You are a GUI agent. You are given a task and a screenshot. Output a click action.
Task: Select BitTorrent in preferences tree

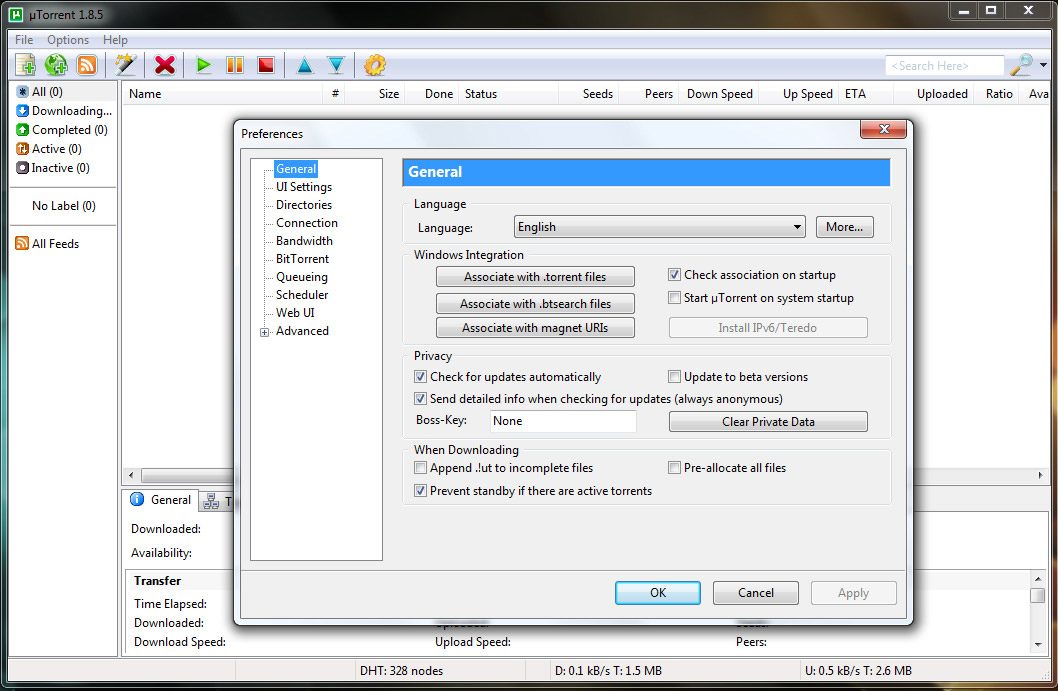tap(302, 258)
